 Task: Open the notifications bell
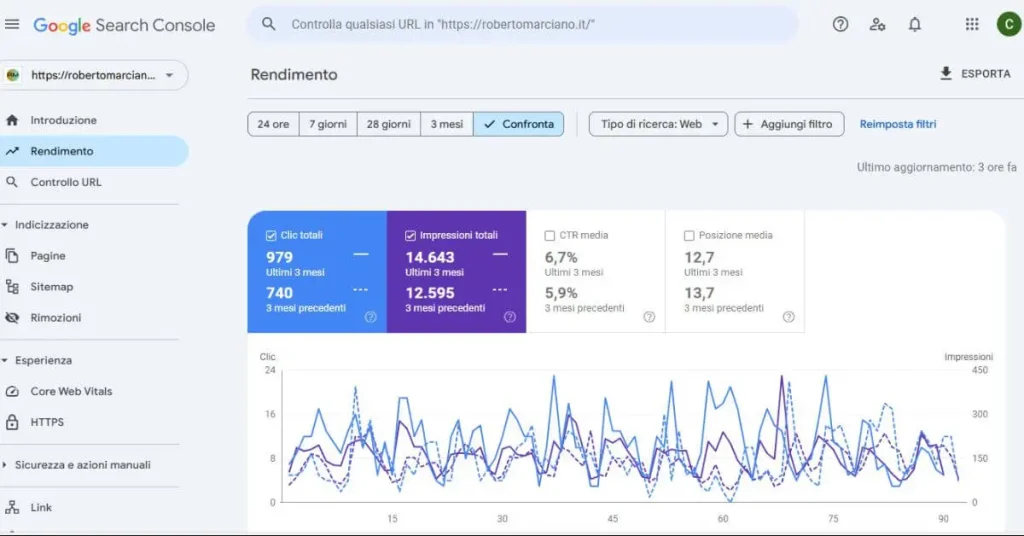pyautogui.click(x=914, y=25)
